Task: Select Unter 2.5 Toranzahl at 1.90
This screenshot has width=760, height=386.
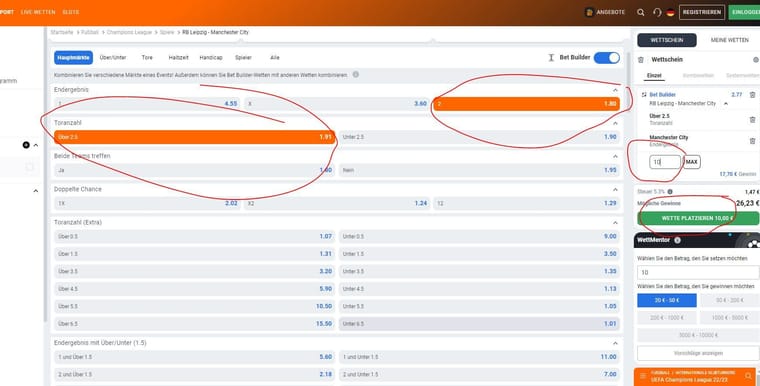Action: pyautogui.click(x=479, y=137)
